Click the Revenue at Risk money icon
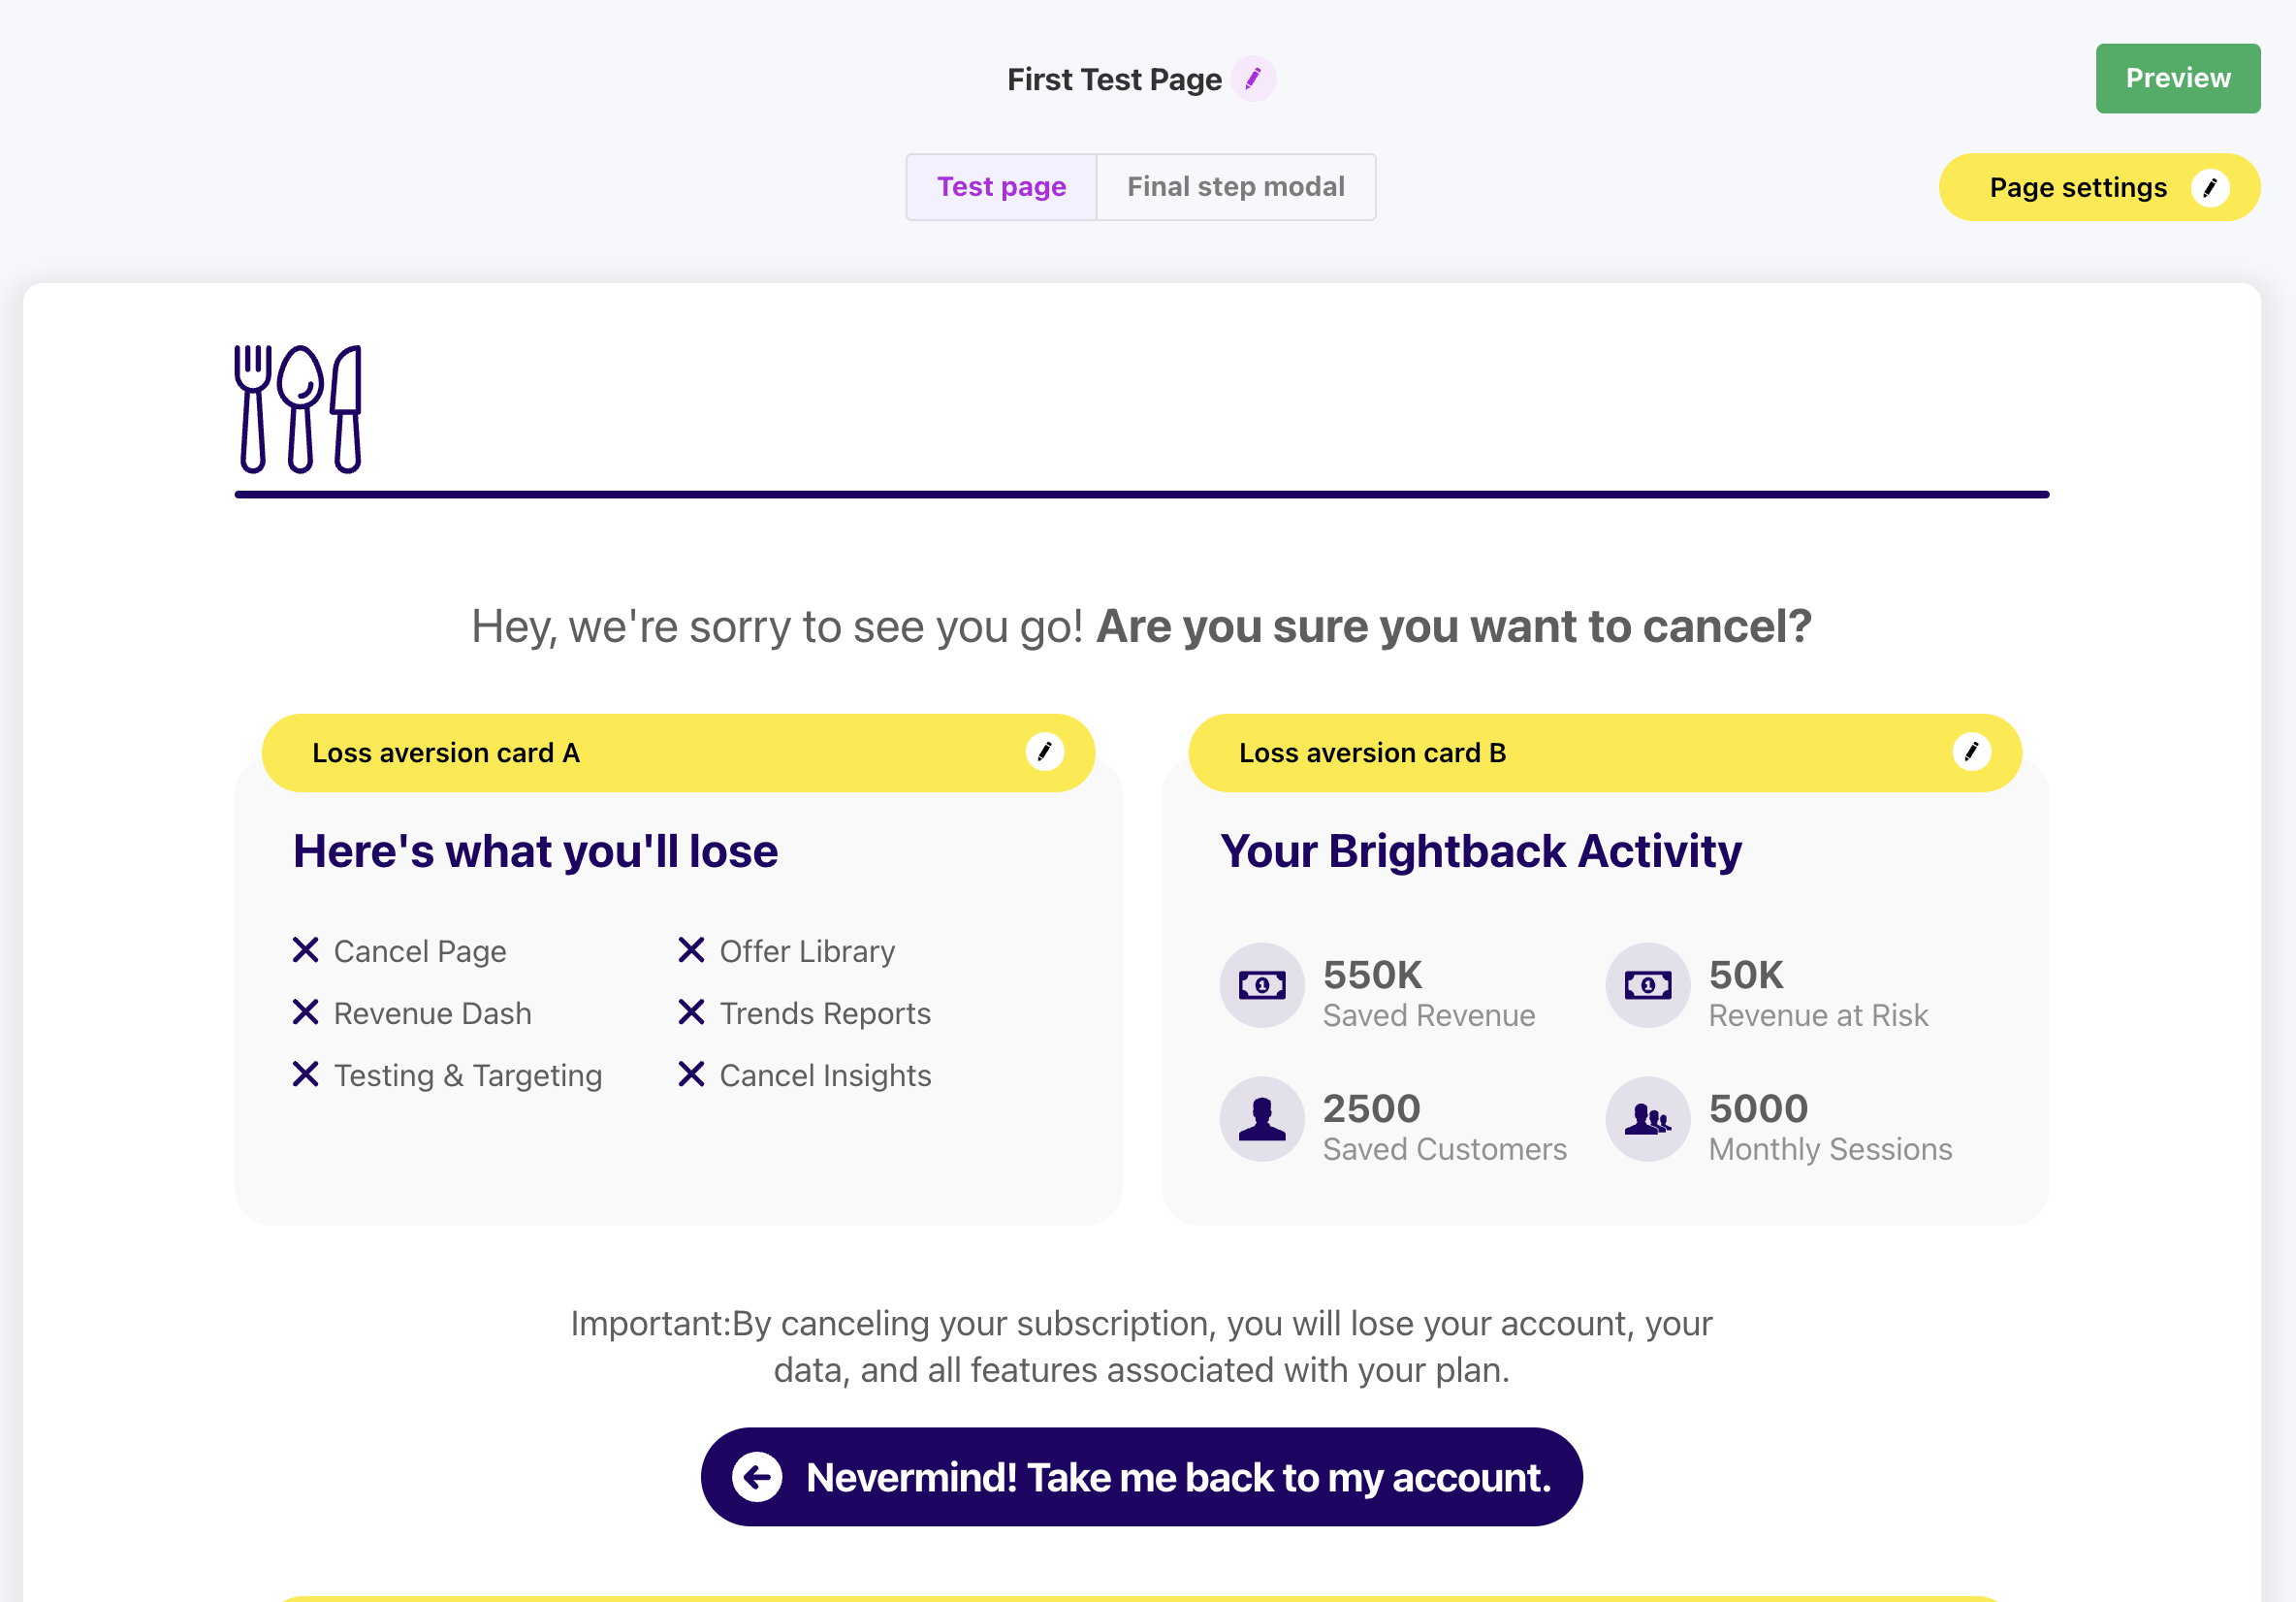This screenshot has width=2296, height=1602. pos(1647,985)
